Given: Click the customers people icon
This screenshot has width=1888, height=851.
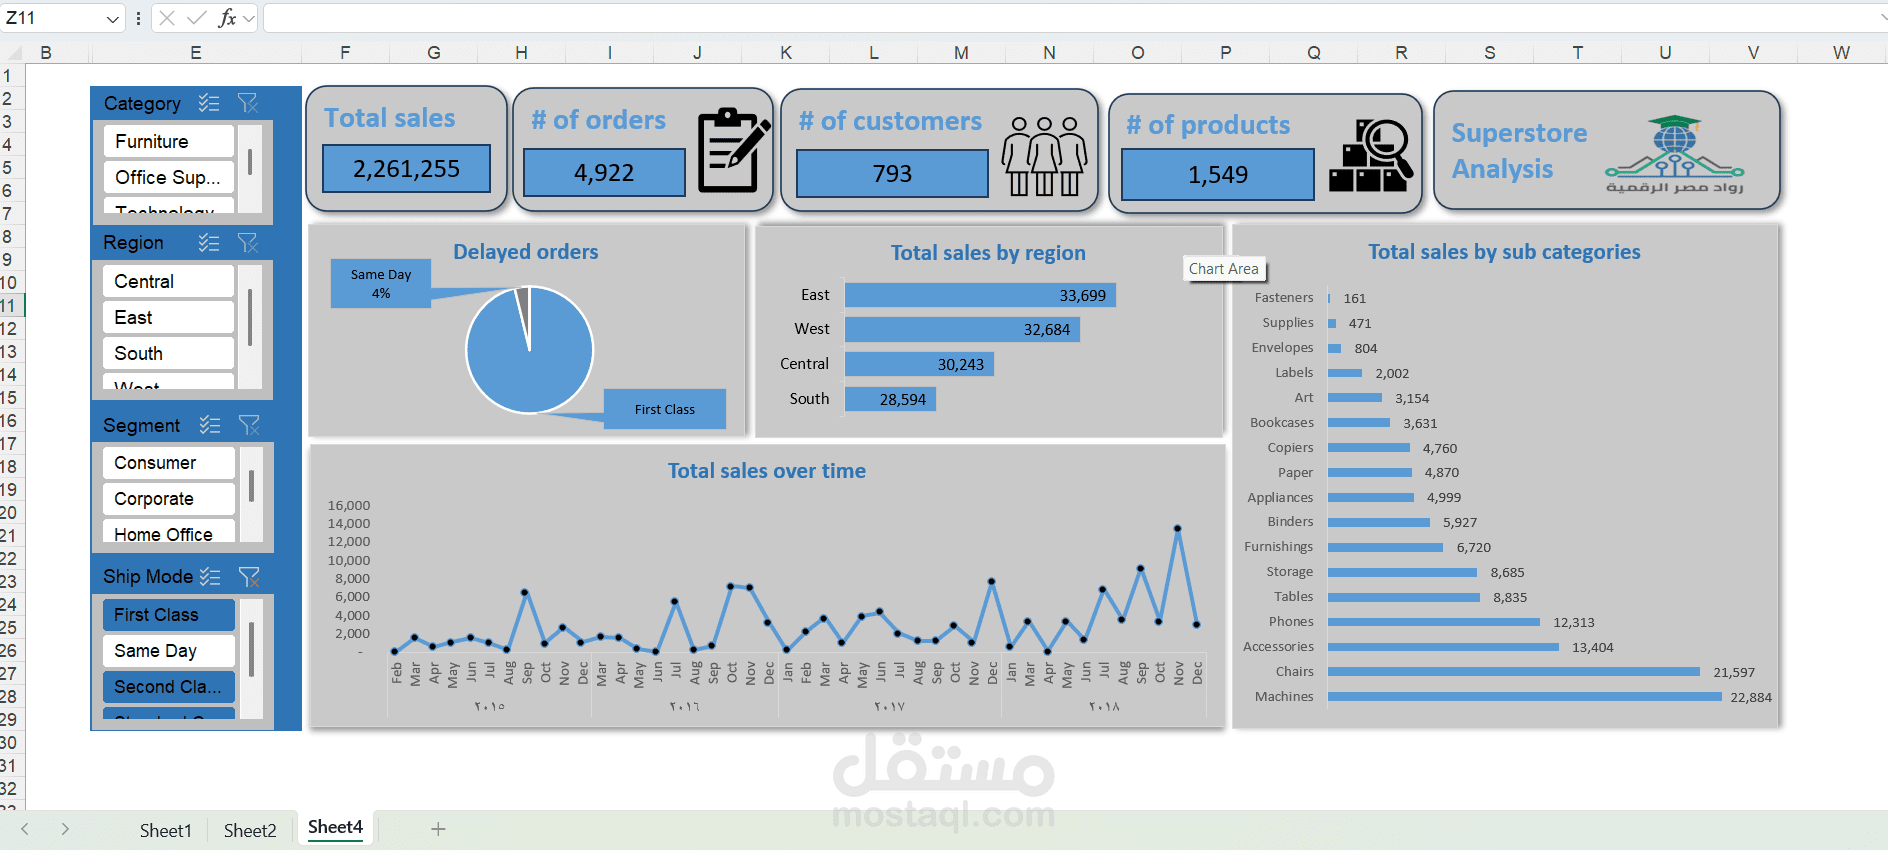Looking at the screenshot, I should (1044, 155).
